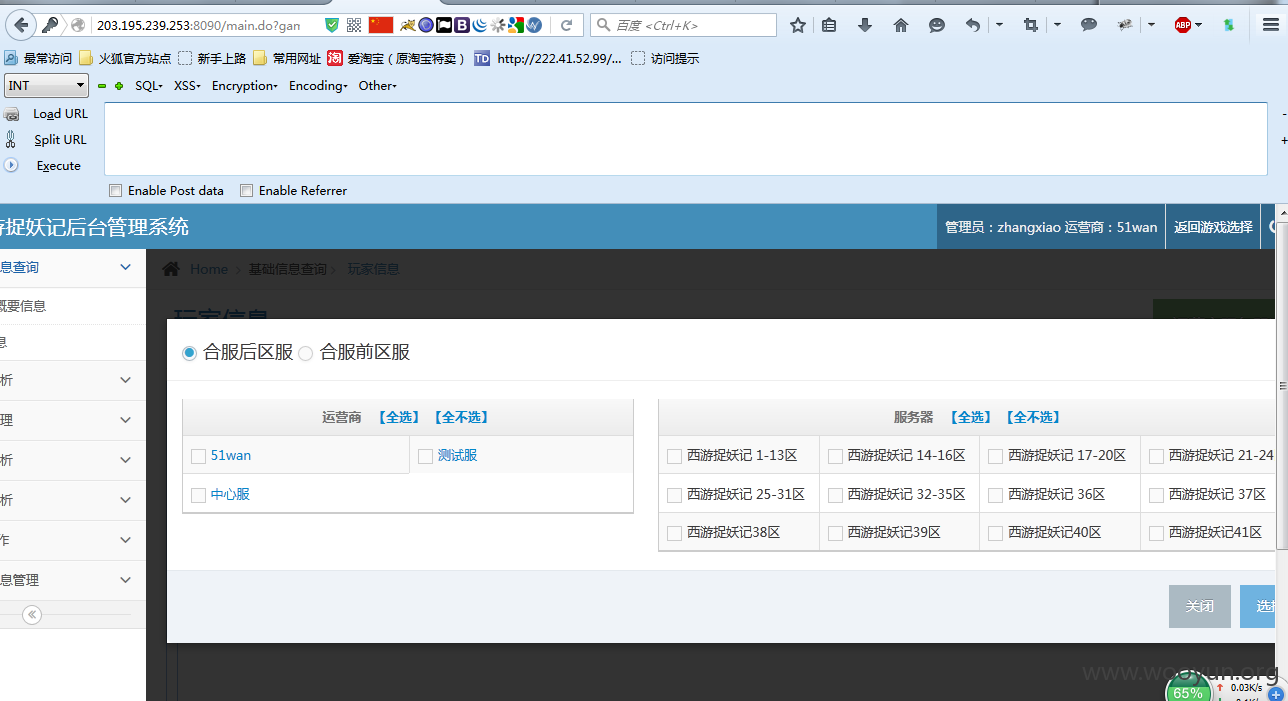This screenshot has width=1288, height=701.
Task: Collapse the sidebar with the double-arrow icon
Action: click(x=32, y=615)
